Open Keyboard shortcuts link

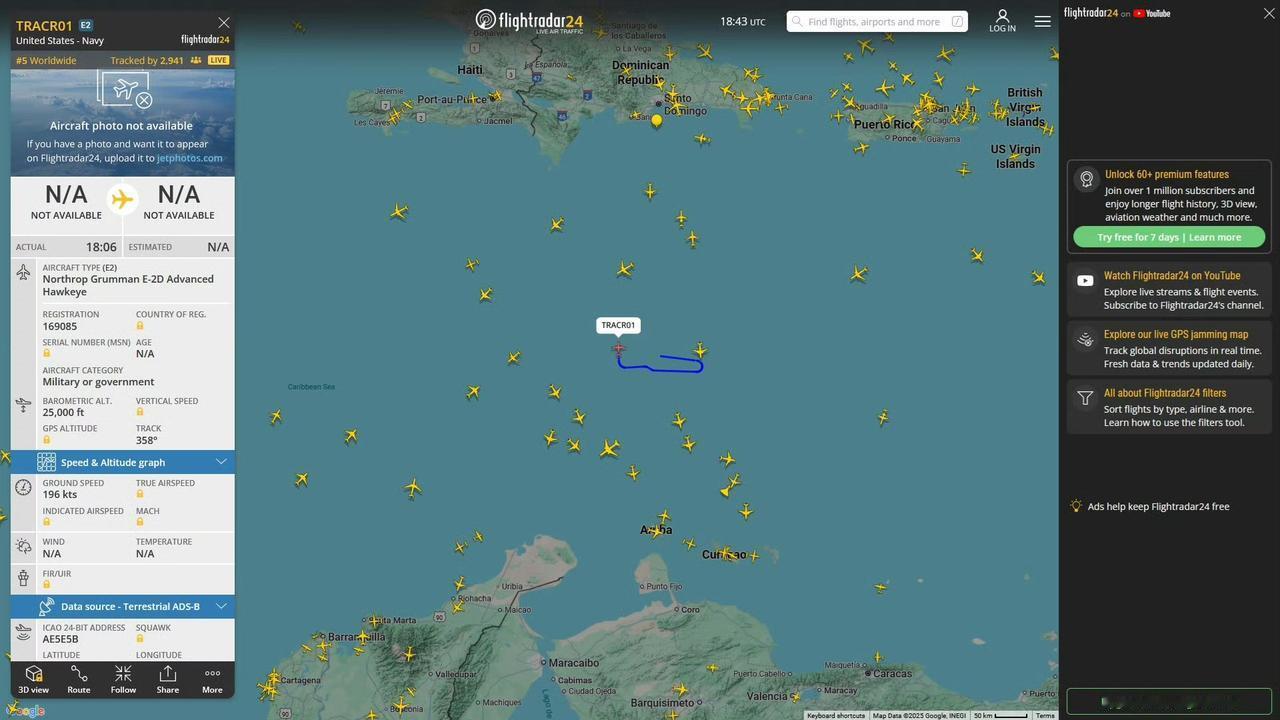836,715
